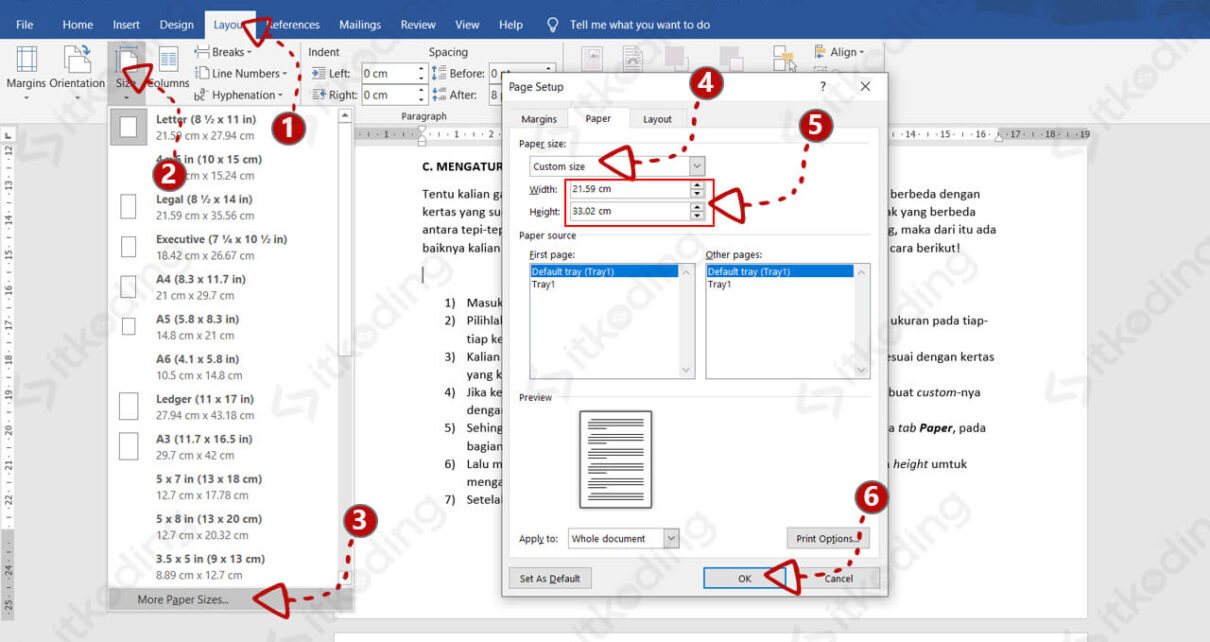Viewport: 1210px width, 642px height.
Task: Click the Set As Default button
Action: pos(550,578)
